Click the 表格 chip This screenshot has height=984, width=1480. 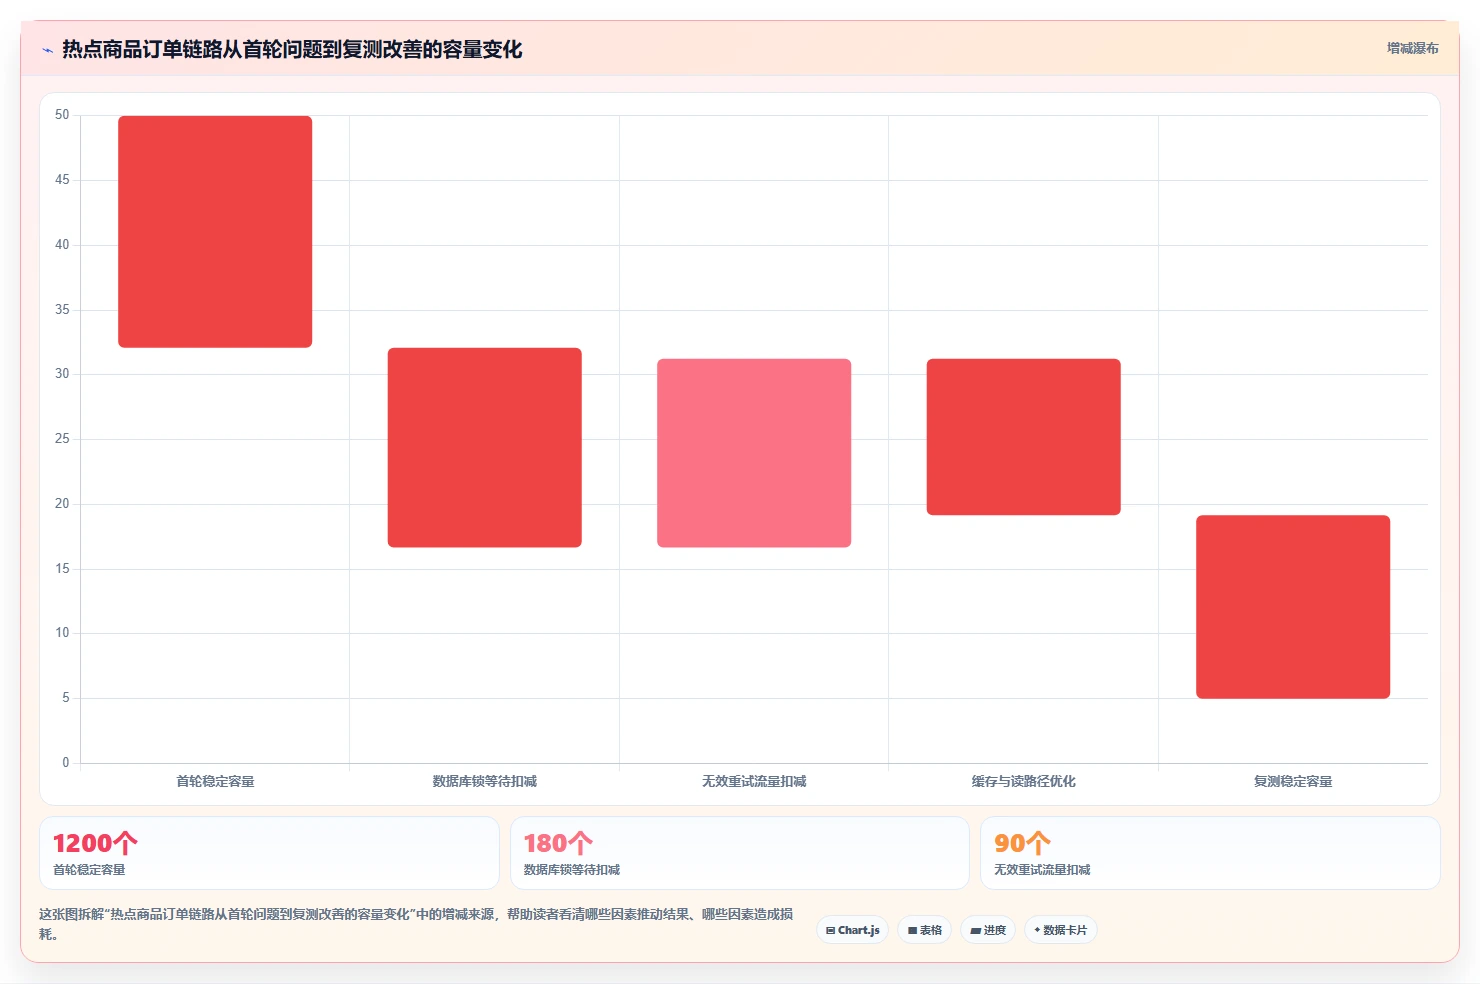(925, 930)
